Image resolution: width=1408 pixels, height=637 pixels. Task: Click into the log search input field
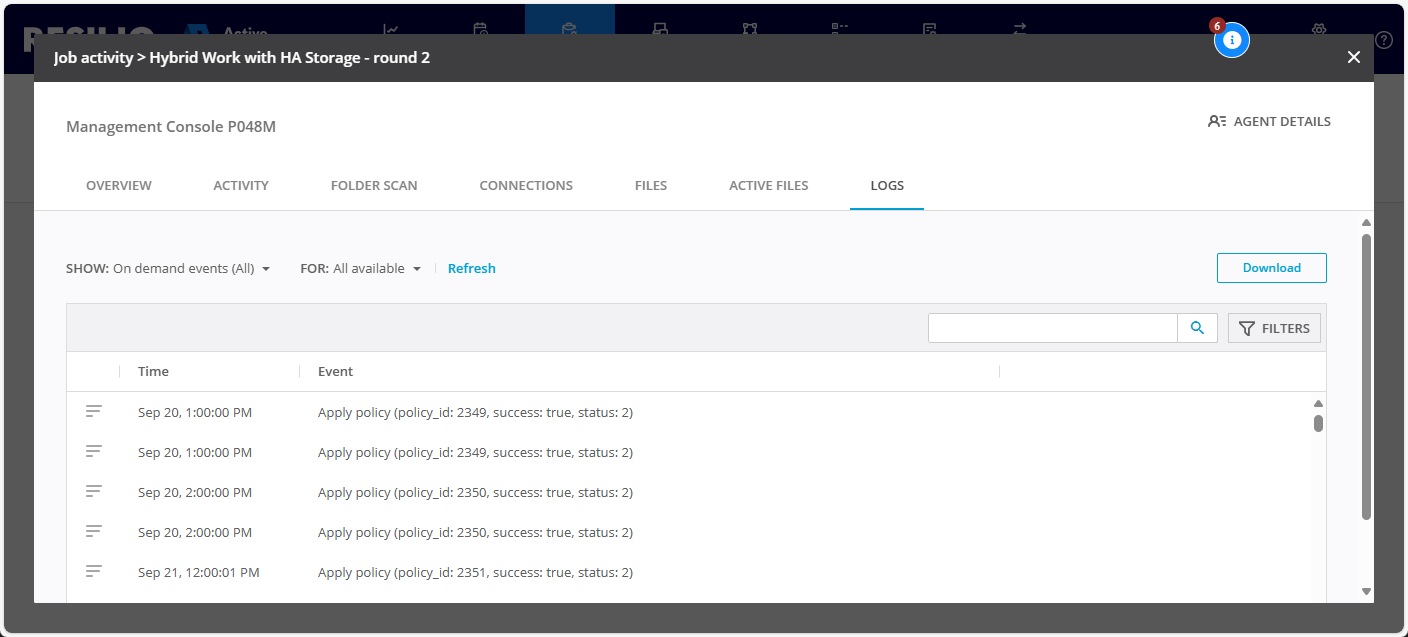pyautogui.click(x=1052, y=328)
